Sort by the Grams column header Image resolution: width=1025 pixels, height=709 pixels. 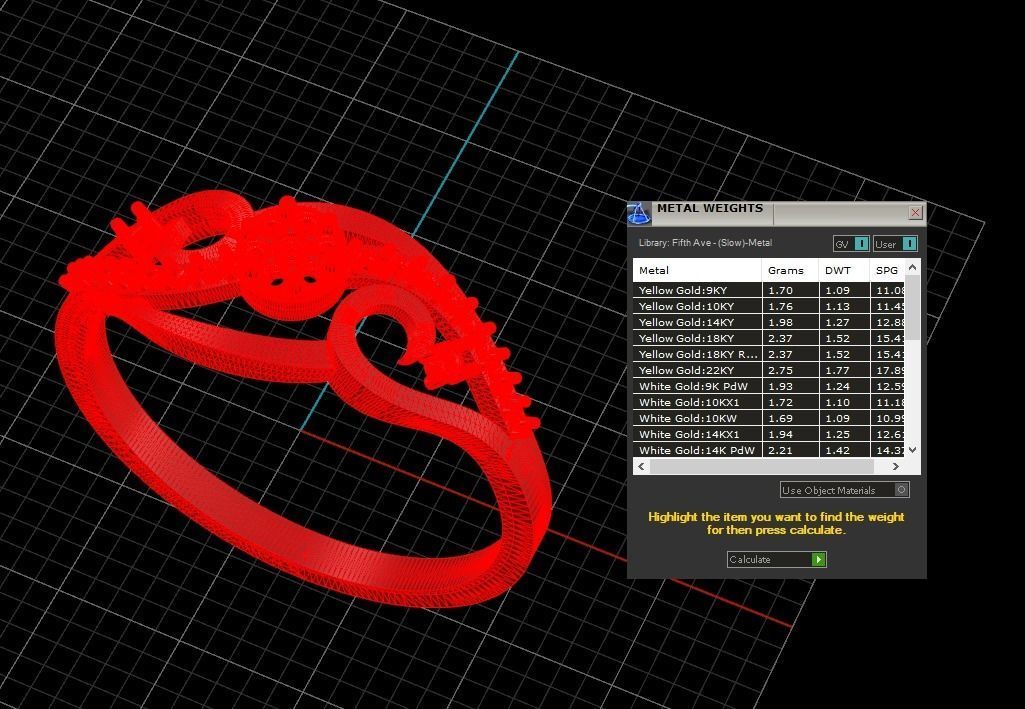pyautogui.click(x=790, y=270)
